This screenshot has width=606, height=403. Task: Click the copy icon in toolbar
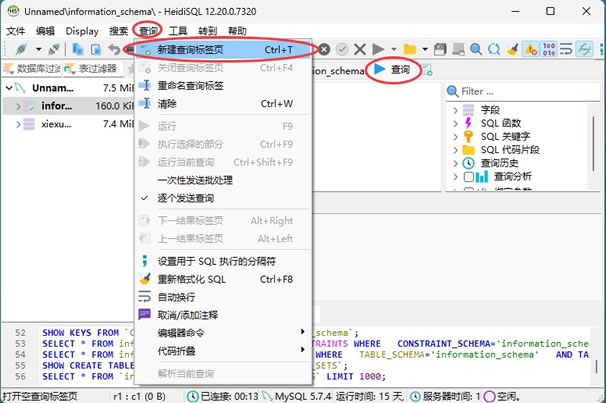(78, 49)
